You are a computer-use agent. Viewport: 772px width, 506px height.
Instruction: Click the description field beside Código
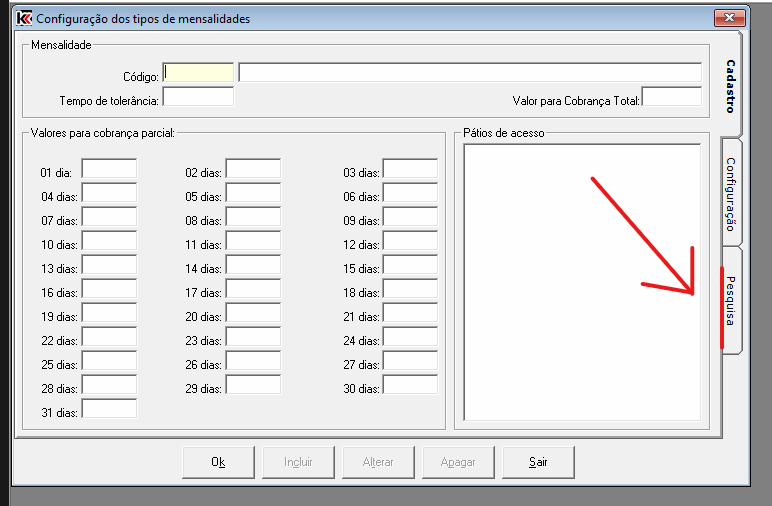coord(469,73)
